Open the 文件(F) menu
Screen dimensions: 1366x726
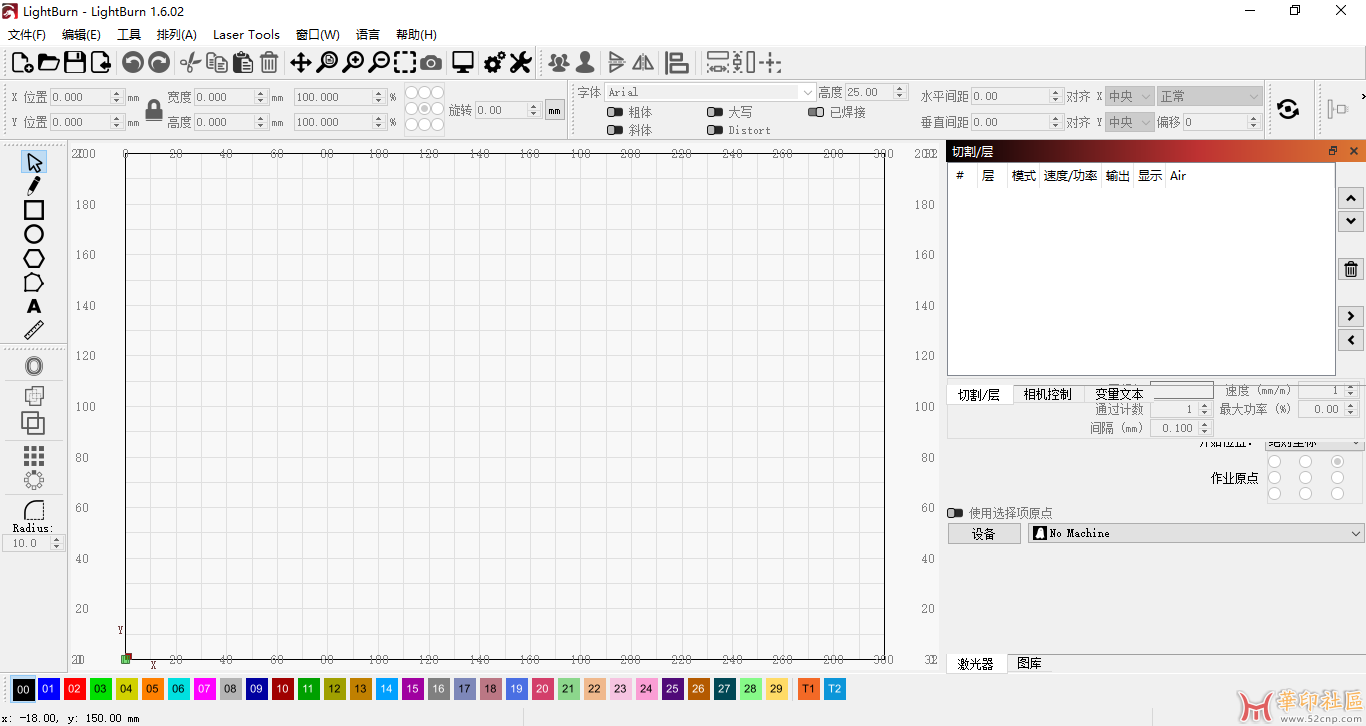27,34
